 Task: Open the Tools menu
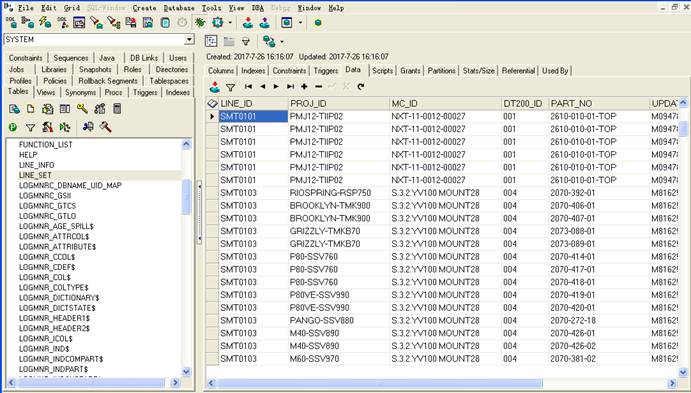pos(212,8)
